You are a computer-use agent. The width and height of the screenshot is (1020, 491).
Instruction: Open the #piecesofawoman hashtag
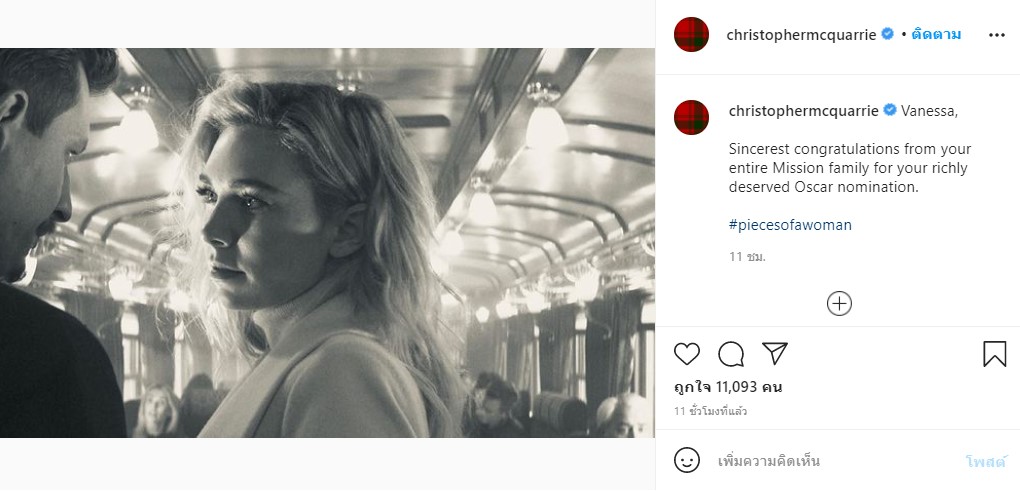(790, 225)
